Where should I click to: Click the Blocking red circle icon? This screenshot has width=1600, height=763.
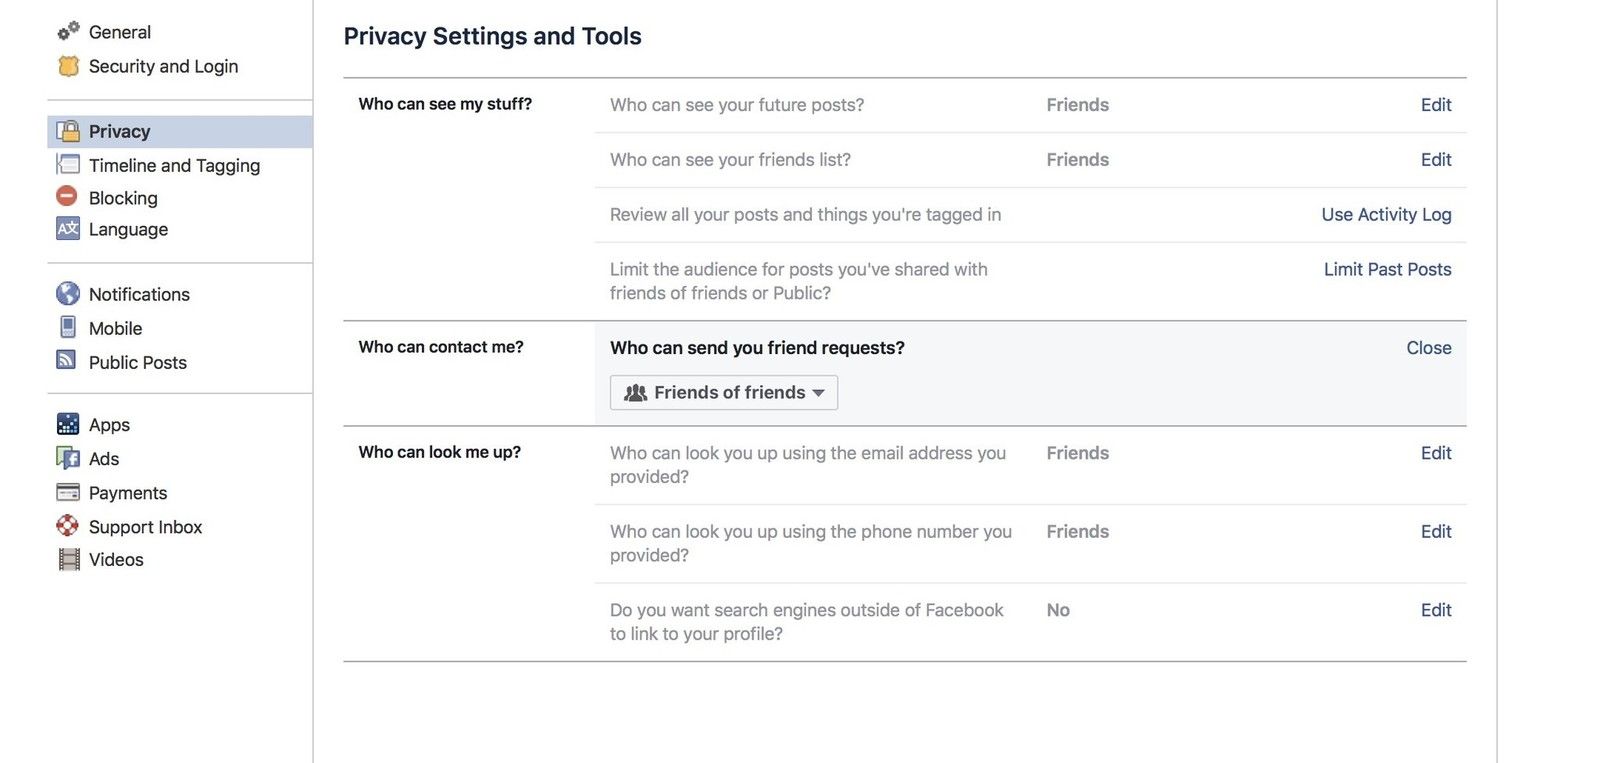pyautogui.click(x=67, y=196)
